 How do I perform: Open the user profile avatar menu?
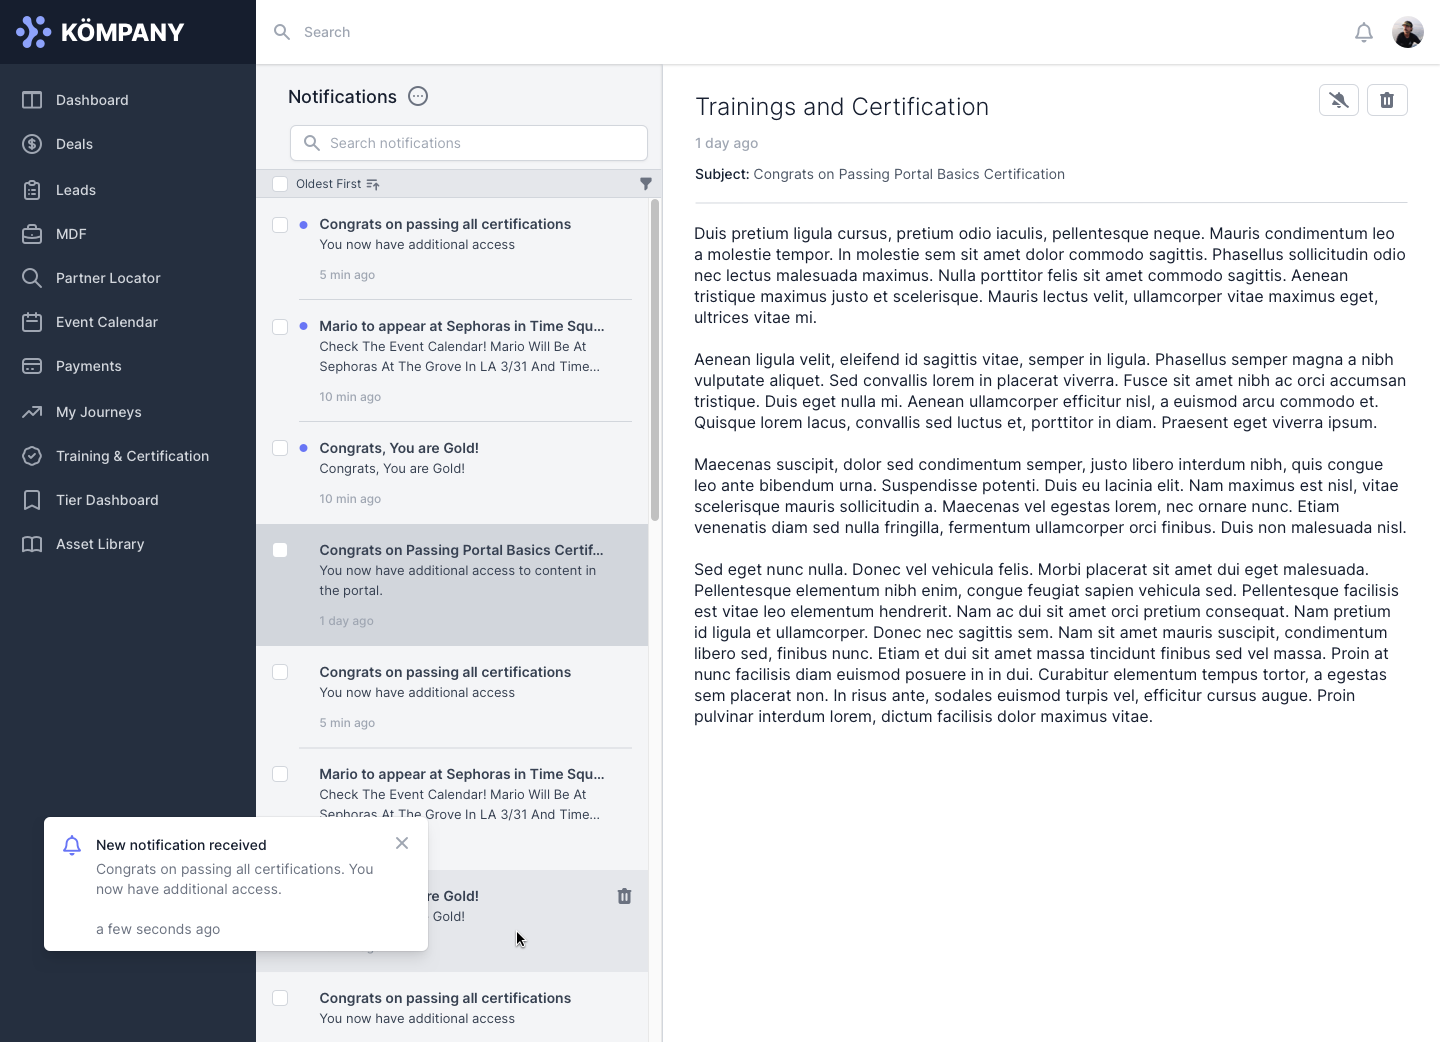click(x=1408, y=32)
